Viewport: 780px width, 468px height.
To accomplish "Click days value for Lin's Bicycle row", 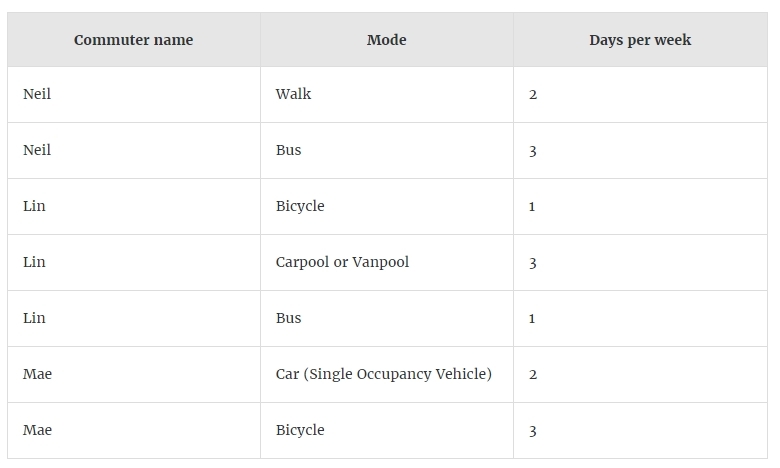I will click(x=640, y=206).
